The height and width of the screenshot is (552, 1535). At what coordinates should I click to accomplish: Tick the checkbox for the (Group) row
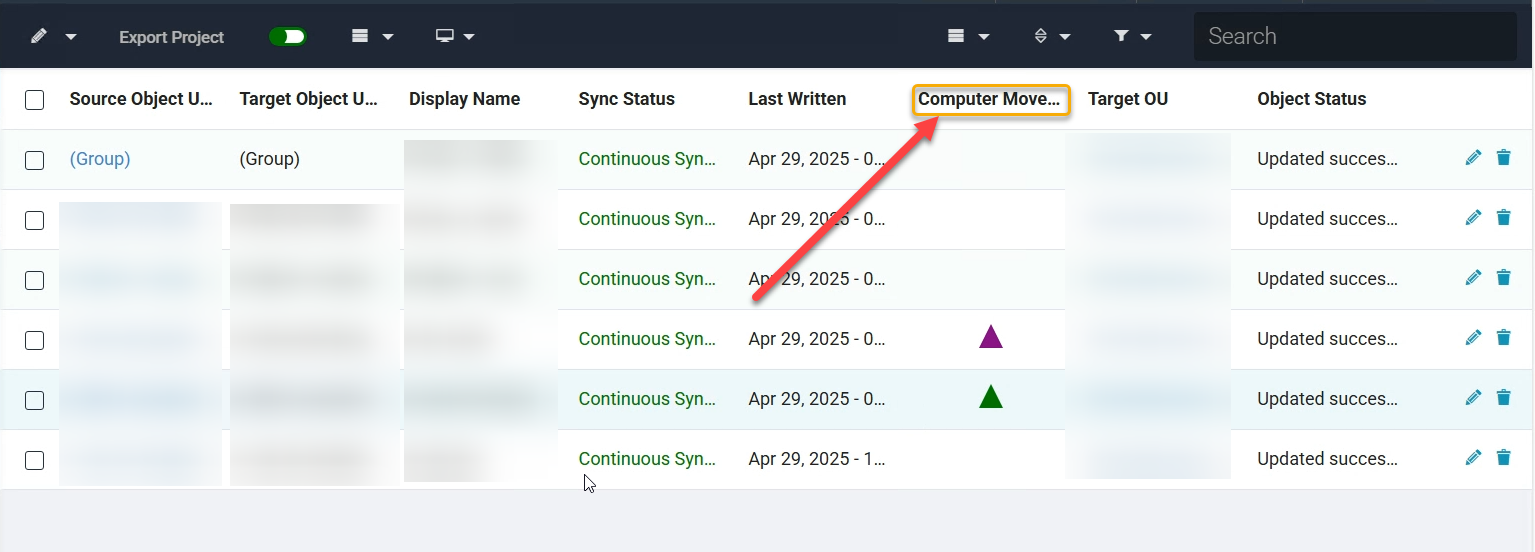point(35,160)
